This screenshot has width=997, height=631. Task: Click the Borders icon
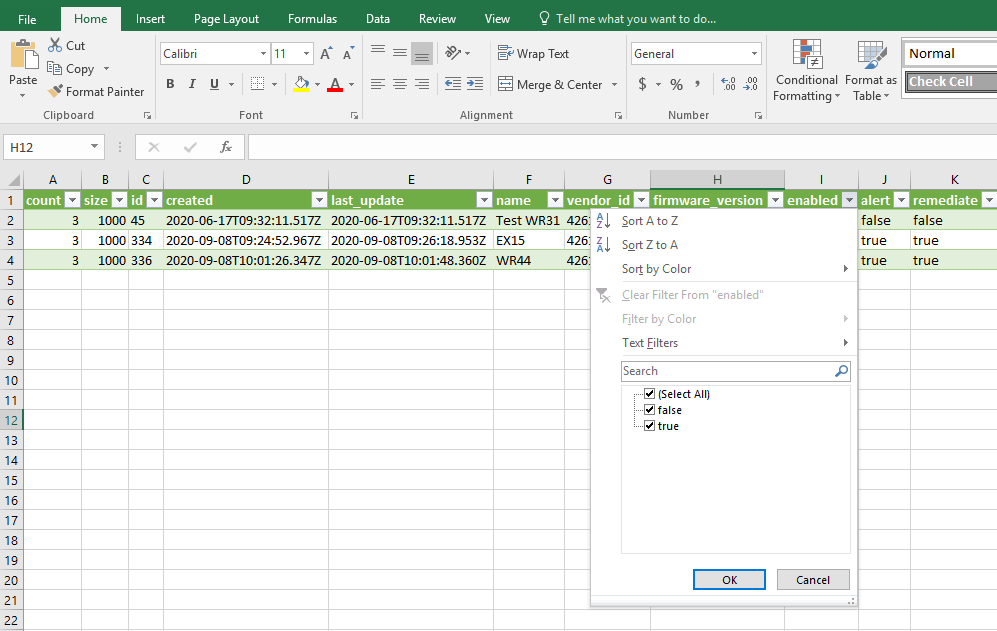click(x=257, y=84)
